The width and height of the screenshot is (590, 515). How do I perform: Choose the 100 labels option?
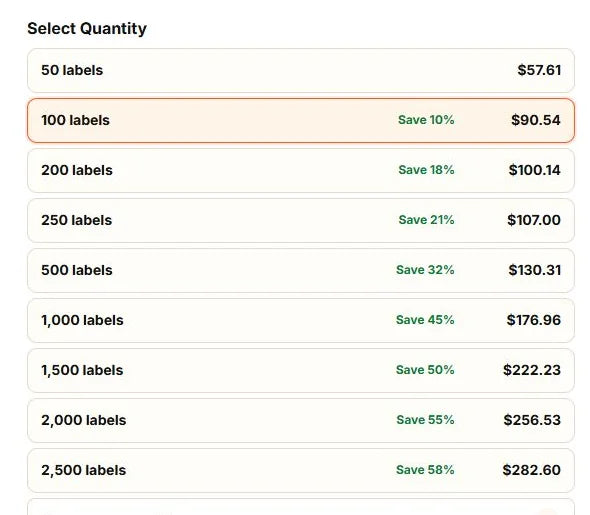(x=301, y=120)
